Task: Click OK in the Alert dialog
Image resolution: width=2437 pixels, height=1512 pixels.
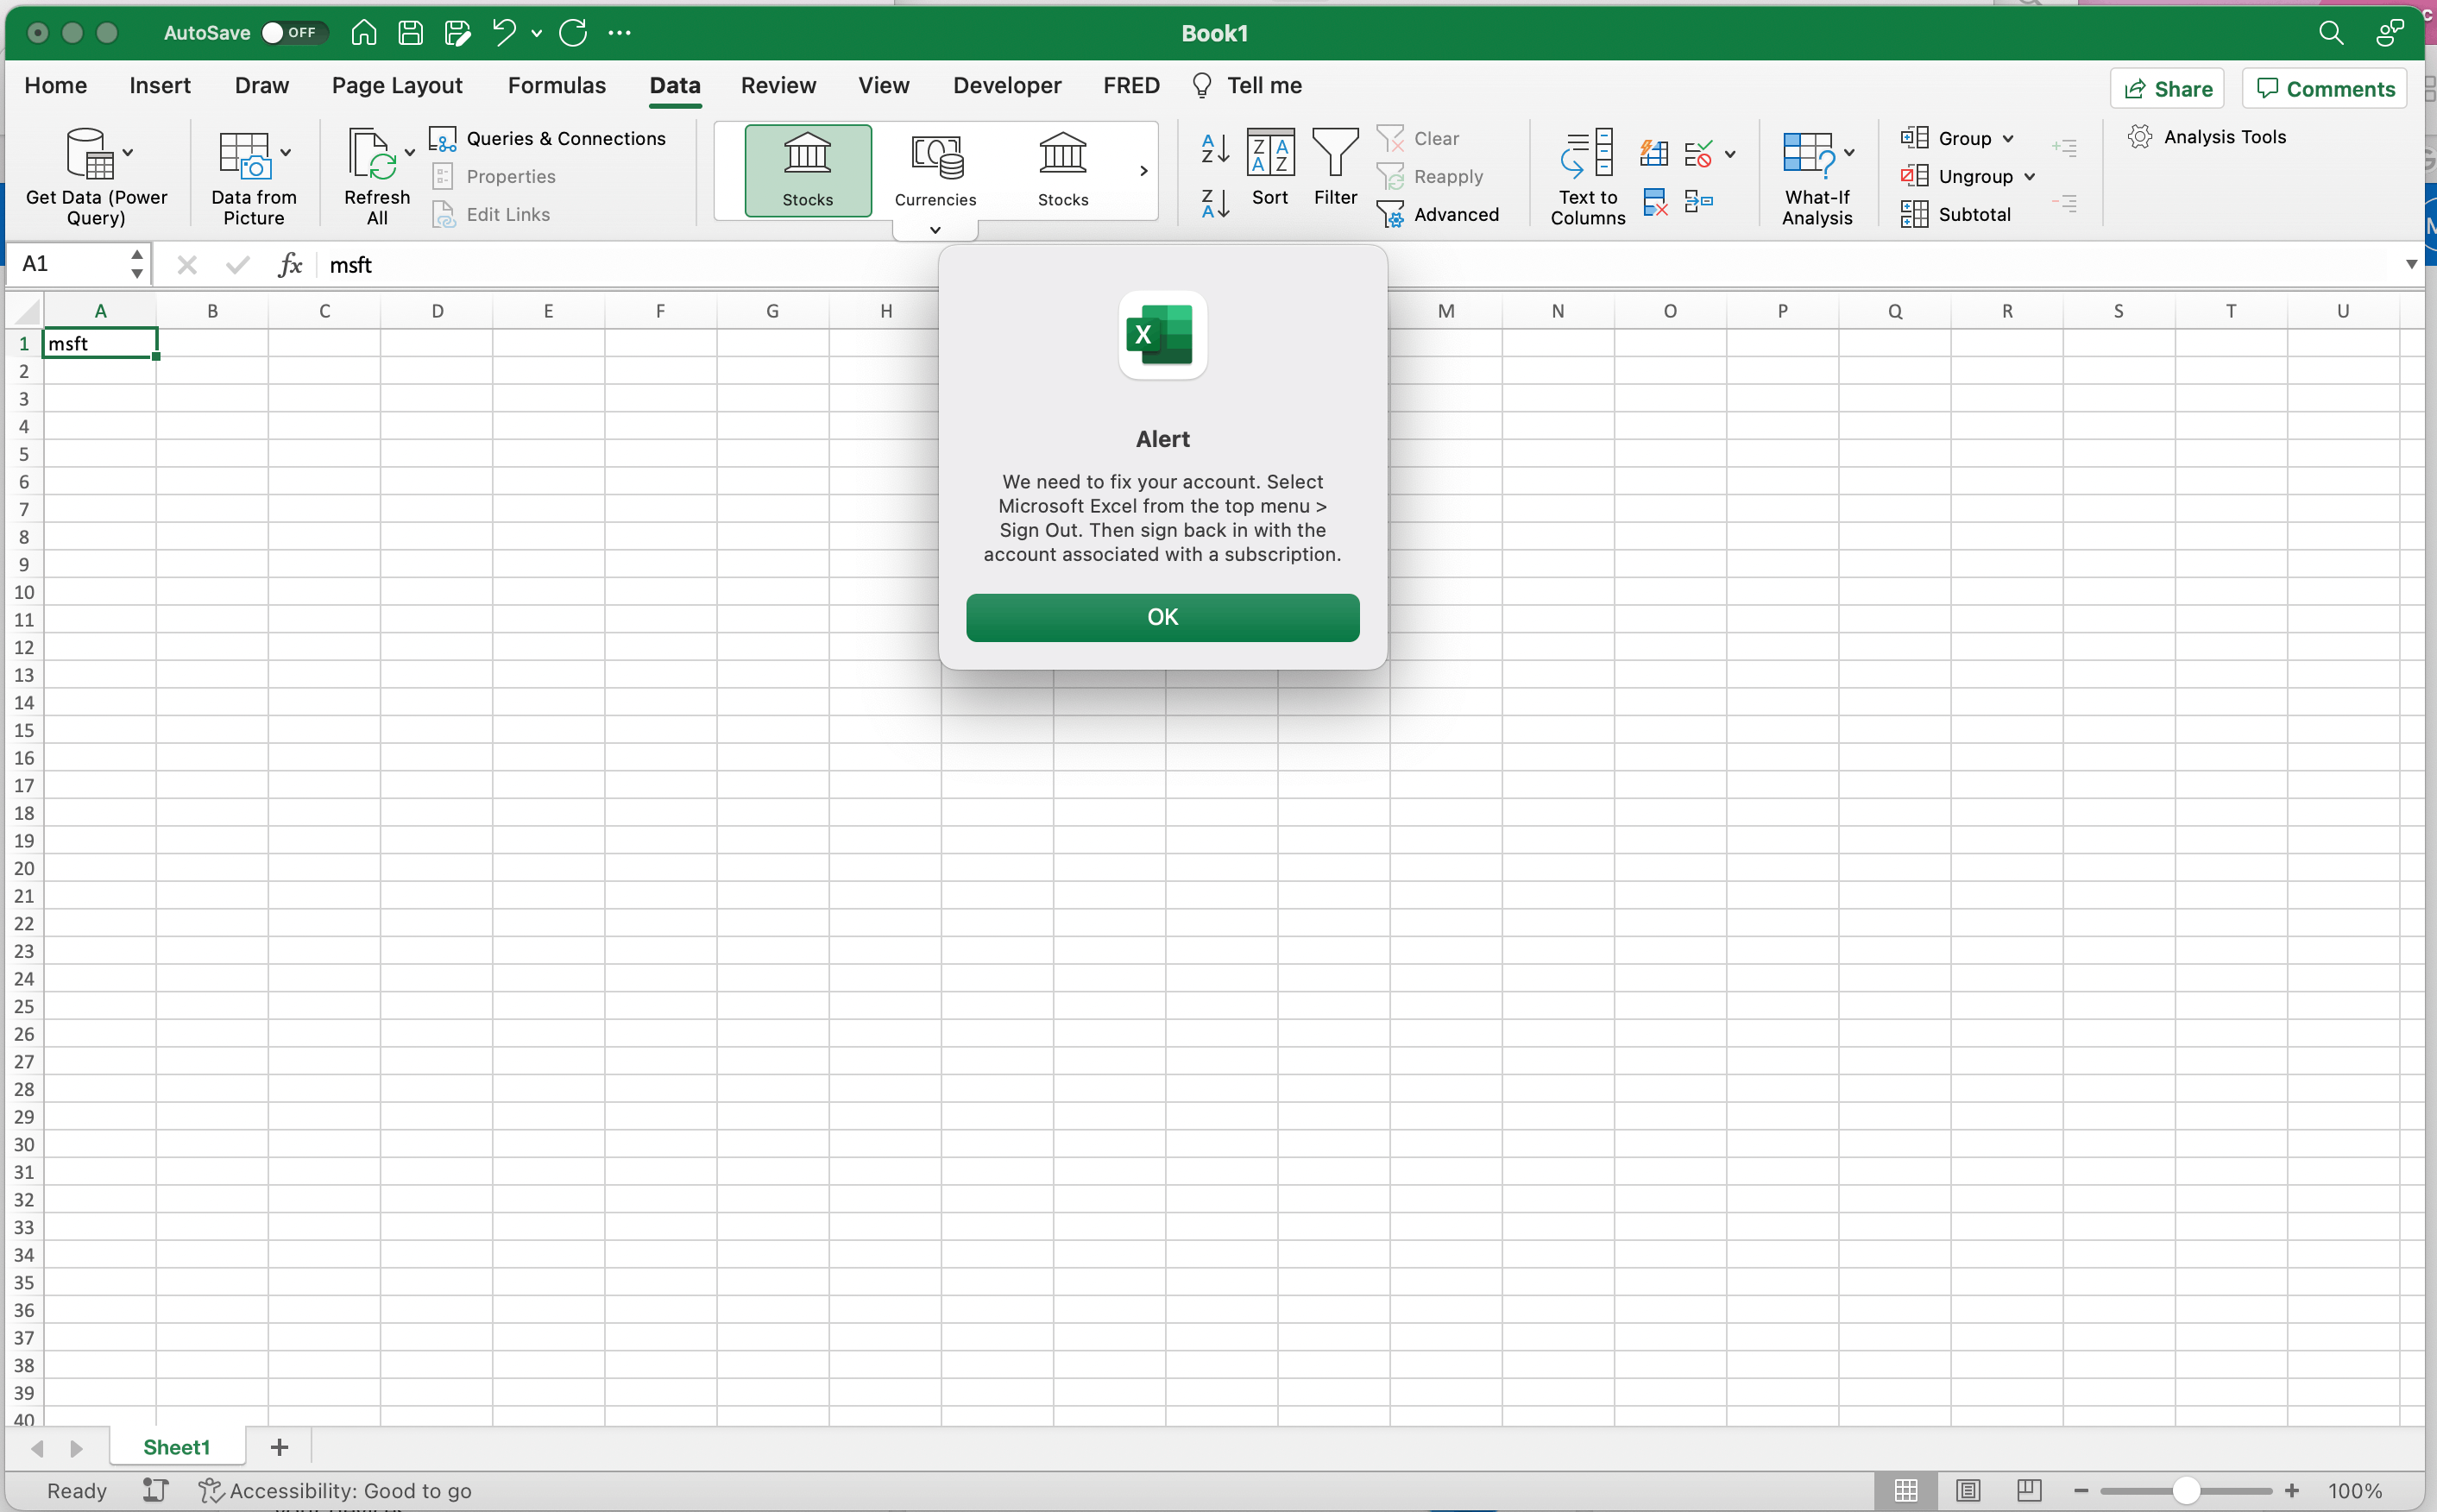Action: (1162, 617)
